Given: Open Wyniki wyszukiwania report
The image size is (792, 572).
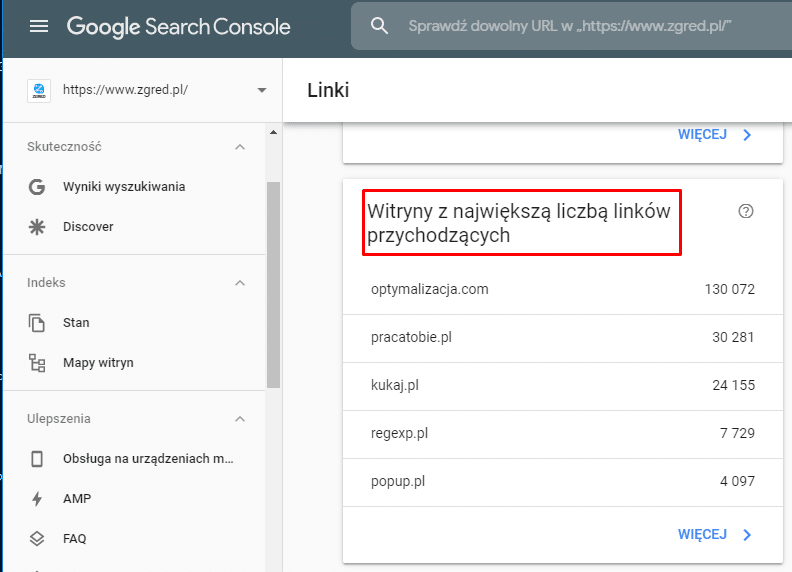Looking at the screenshot, I should (x=124, y=187).
